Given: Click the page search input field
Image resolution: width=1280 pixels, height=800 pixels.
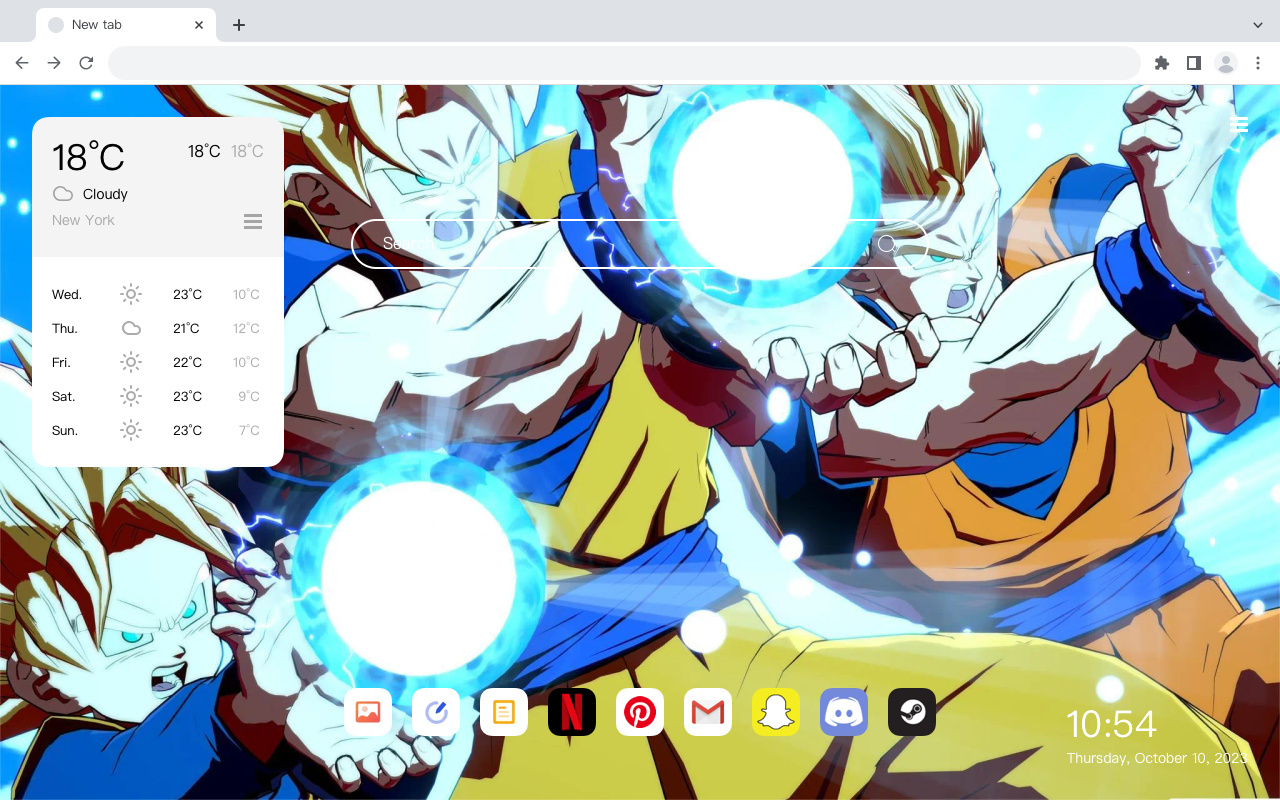Looking at the screenshot, I should (640, 244).
